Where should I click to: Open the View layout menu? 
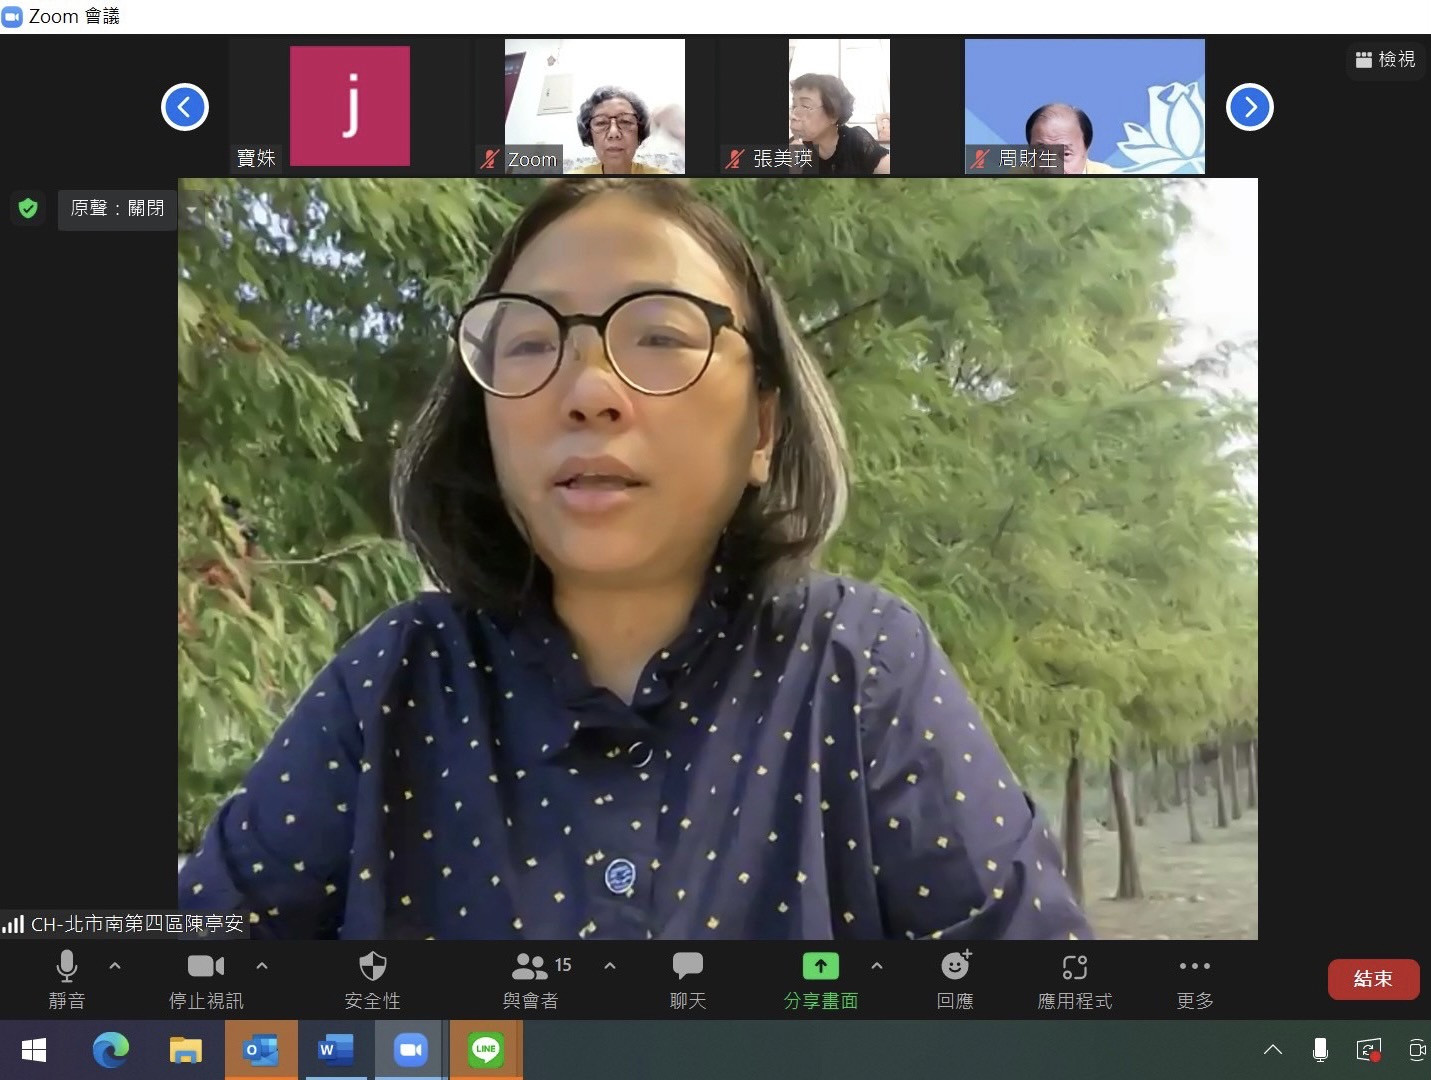(x=1385, y=60)
